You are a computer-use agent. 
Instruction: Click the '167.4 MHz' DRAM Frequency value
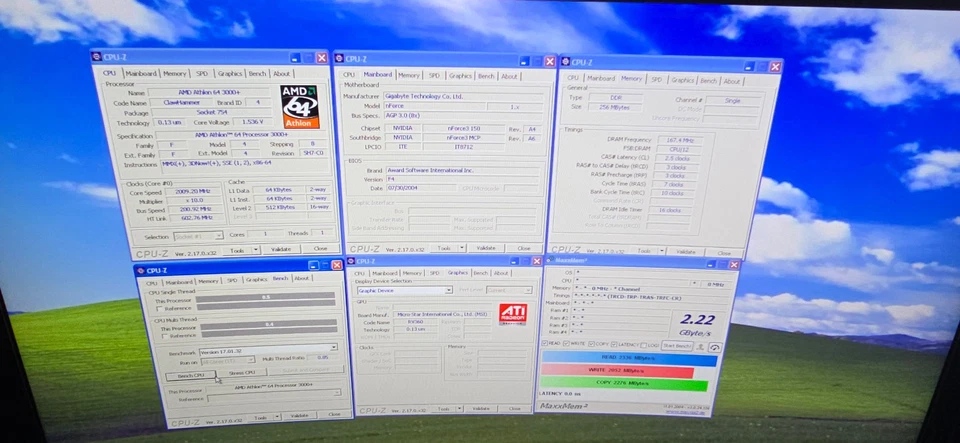pos(680,140)
